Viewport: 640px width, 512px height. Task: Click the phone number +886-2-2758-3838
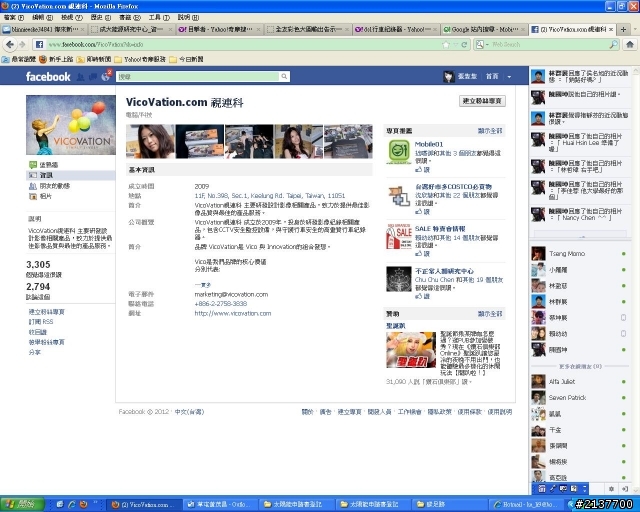point(220,304)
